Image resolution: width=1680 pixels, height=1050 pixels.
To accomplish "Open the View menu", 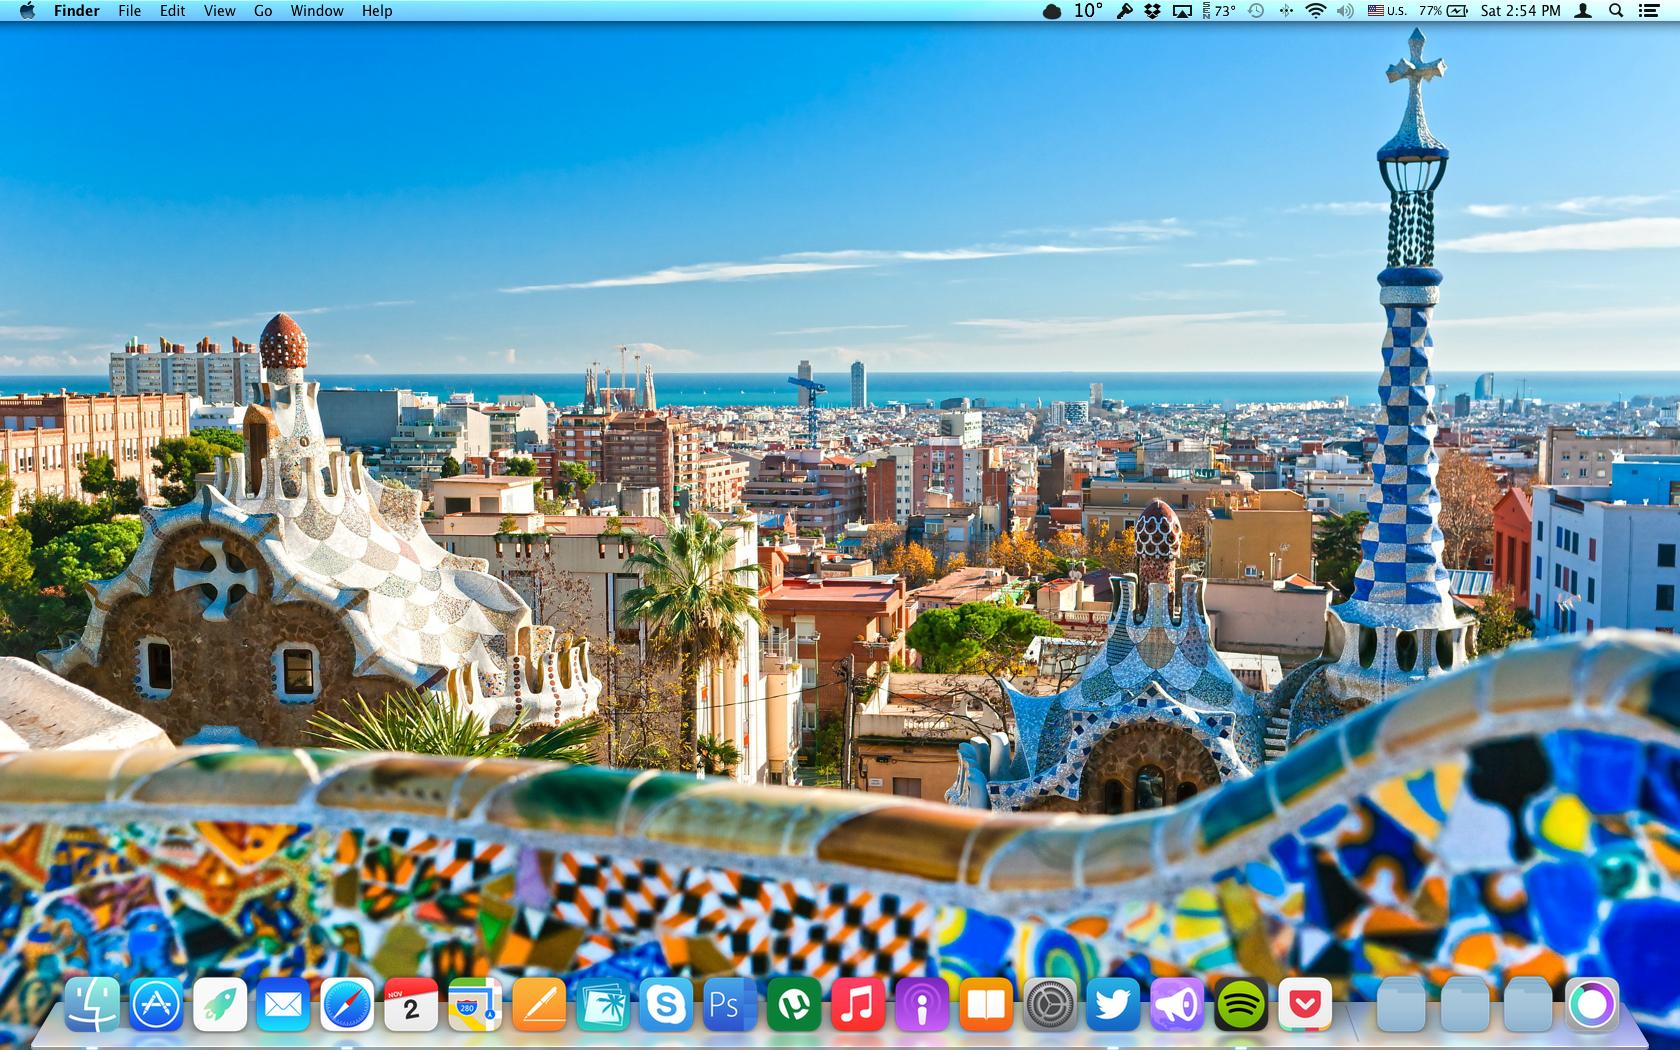I will click(x=220, y=11).
